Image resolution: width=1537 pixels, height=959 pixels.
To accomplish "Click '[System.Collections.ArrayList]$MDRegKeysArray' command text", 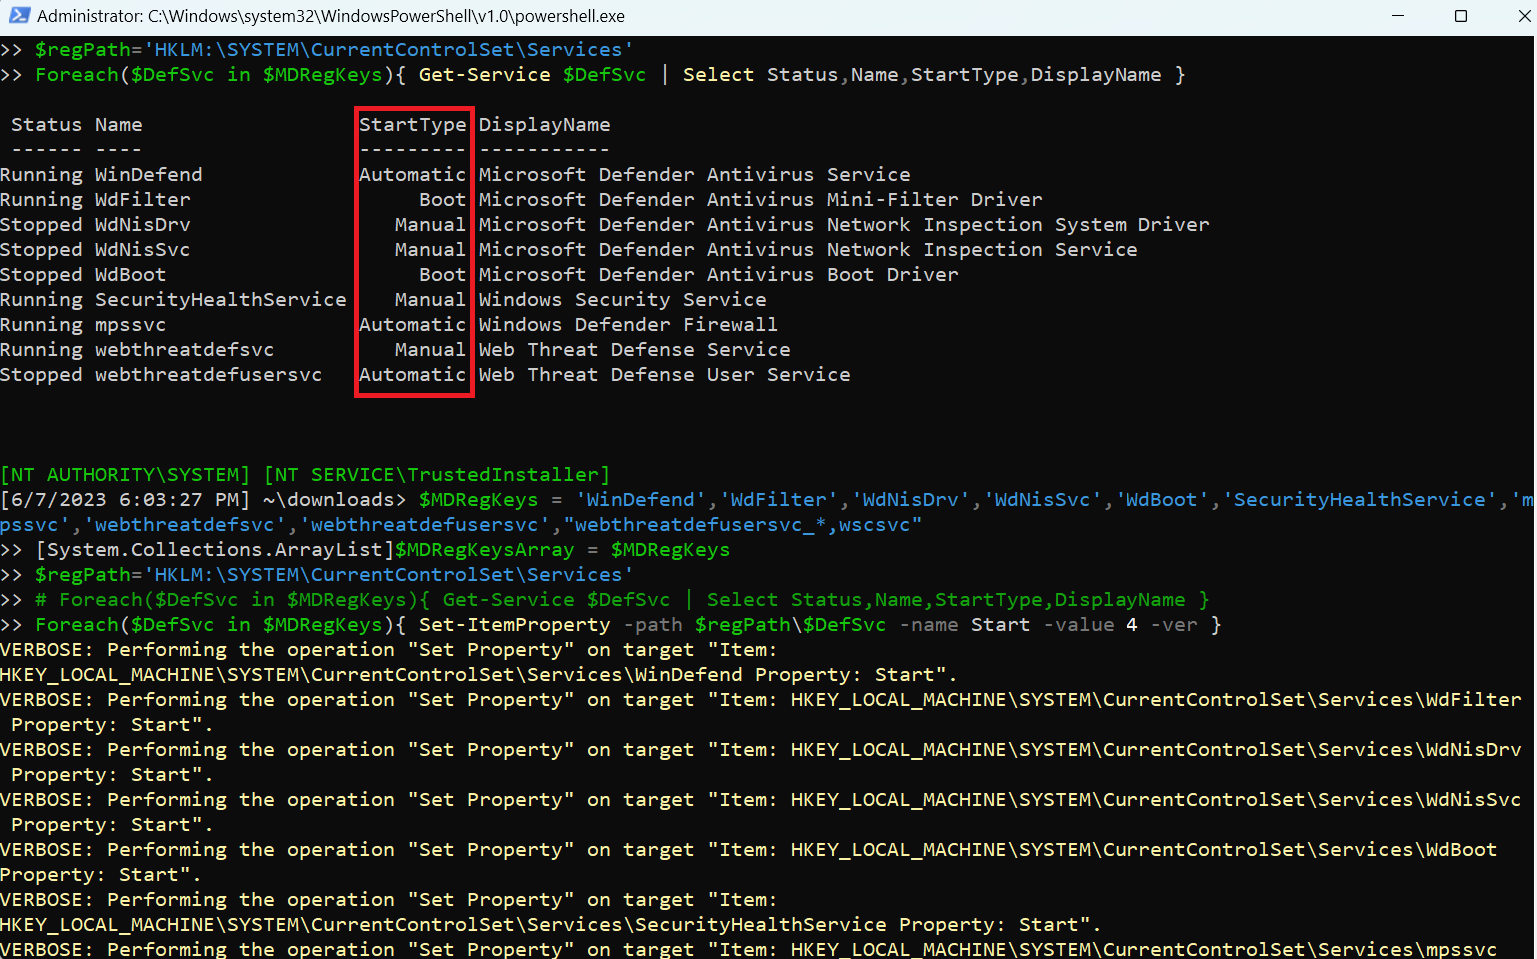I will 305,550.
